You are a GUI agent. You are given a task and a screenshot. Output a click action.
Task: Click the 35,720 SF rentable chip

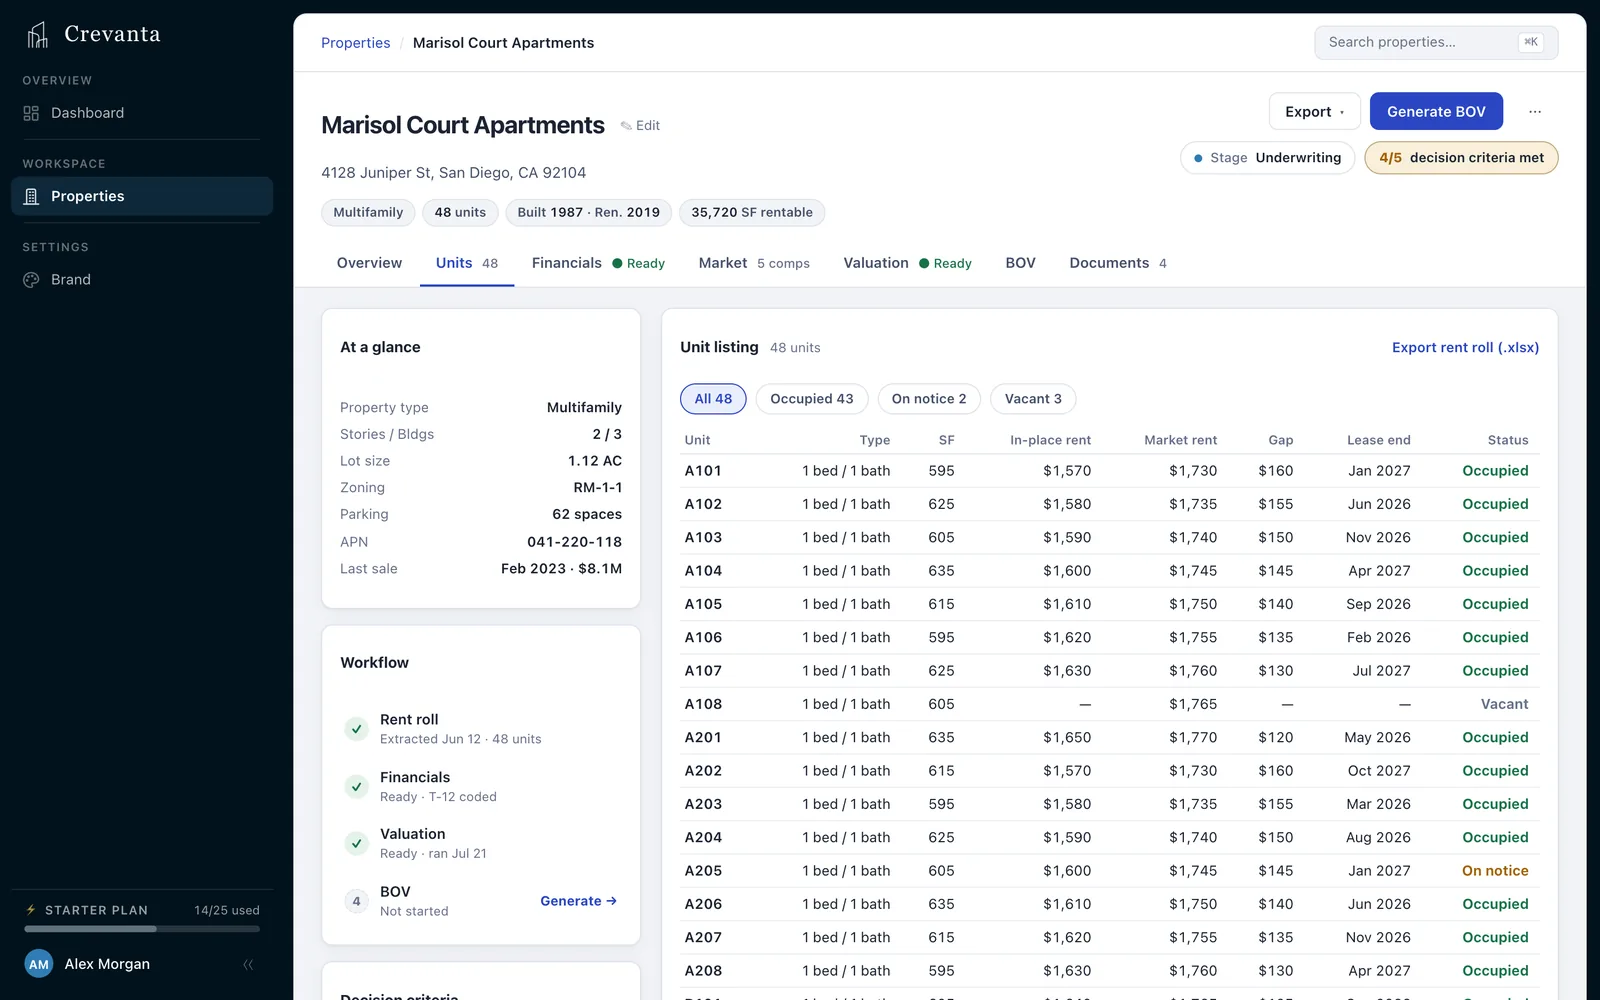[752, 212]
